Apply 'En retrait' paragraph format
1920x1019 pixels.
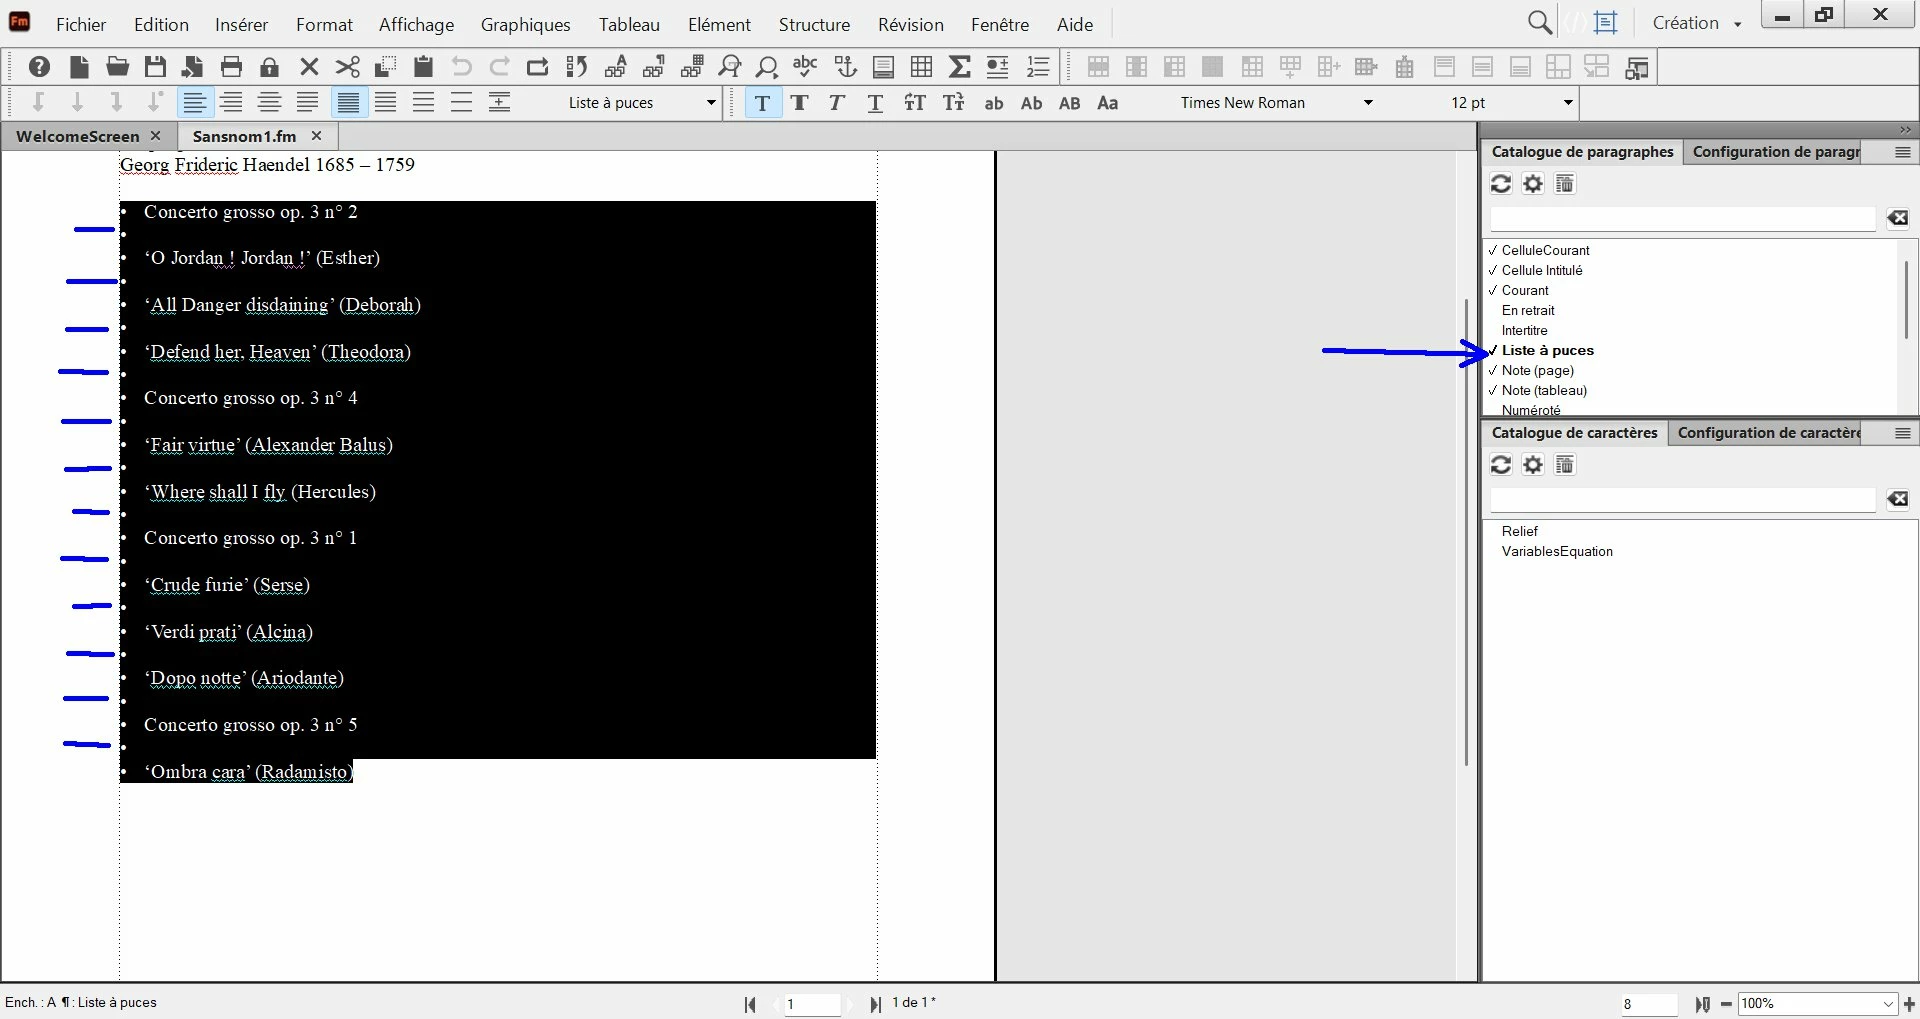1528,310
